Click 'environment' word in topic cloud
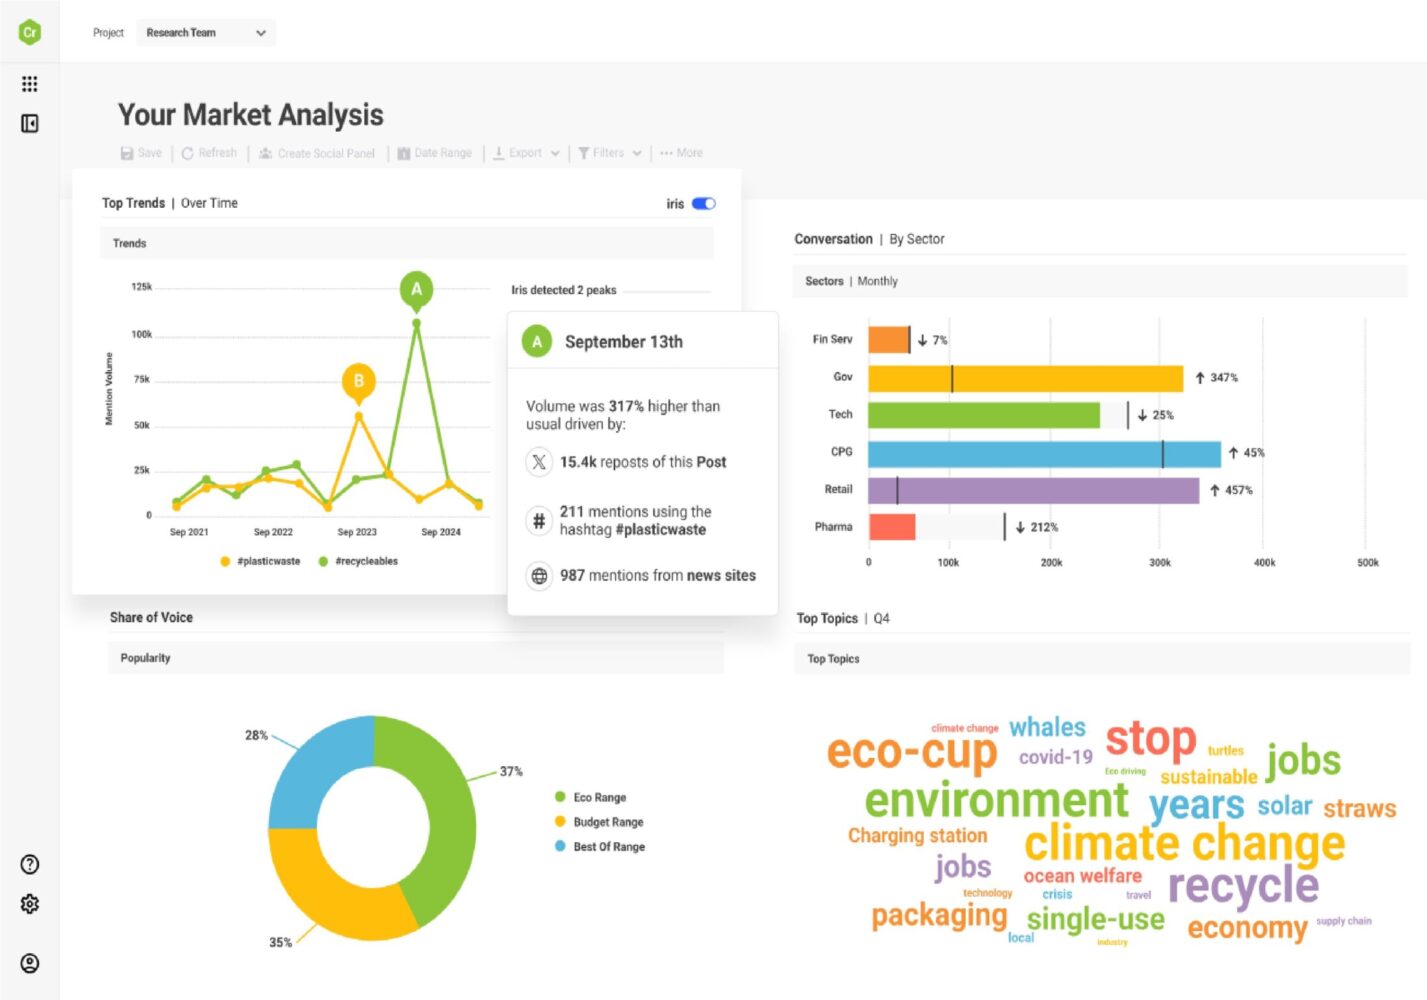1427x1000 pixels. (x=996, y=800)
